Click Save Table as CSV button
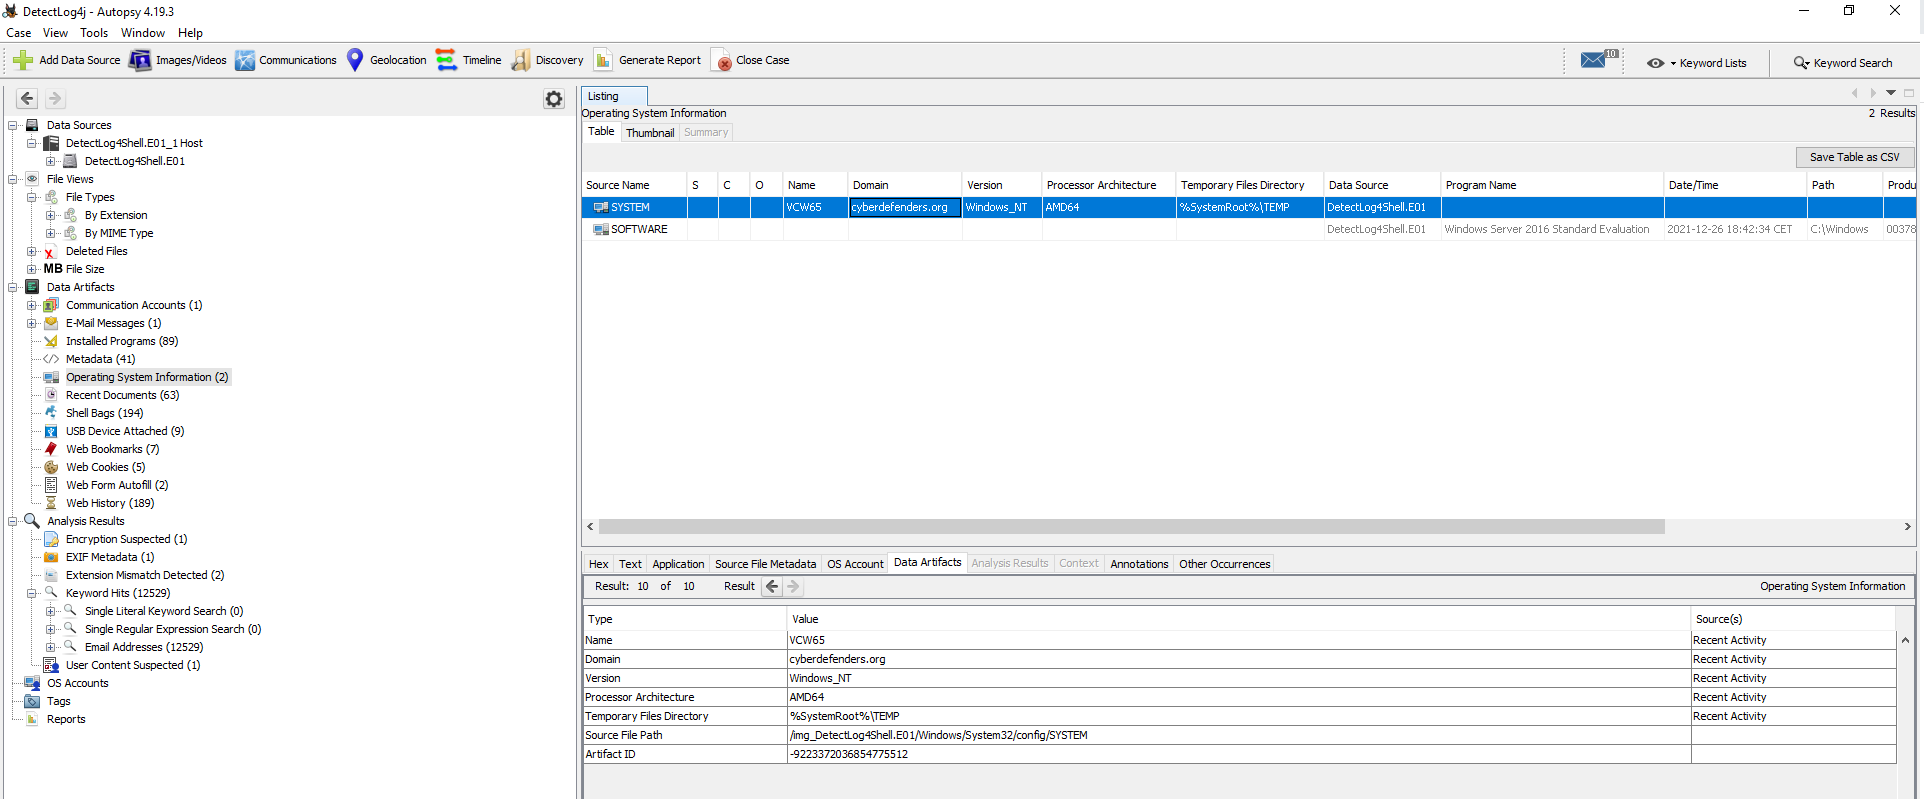This screenshot has width=1924, height=799. click(1854, 157)
